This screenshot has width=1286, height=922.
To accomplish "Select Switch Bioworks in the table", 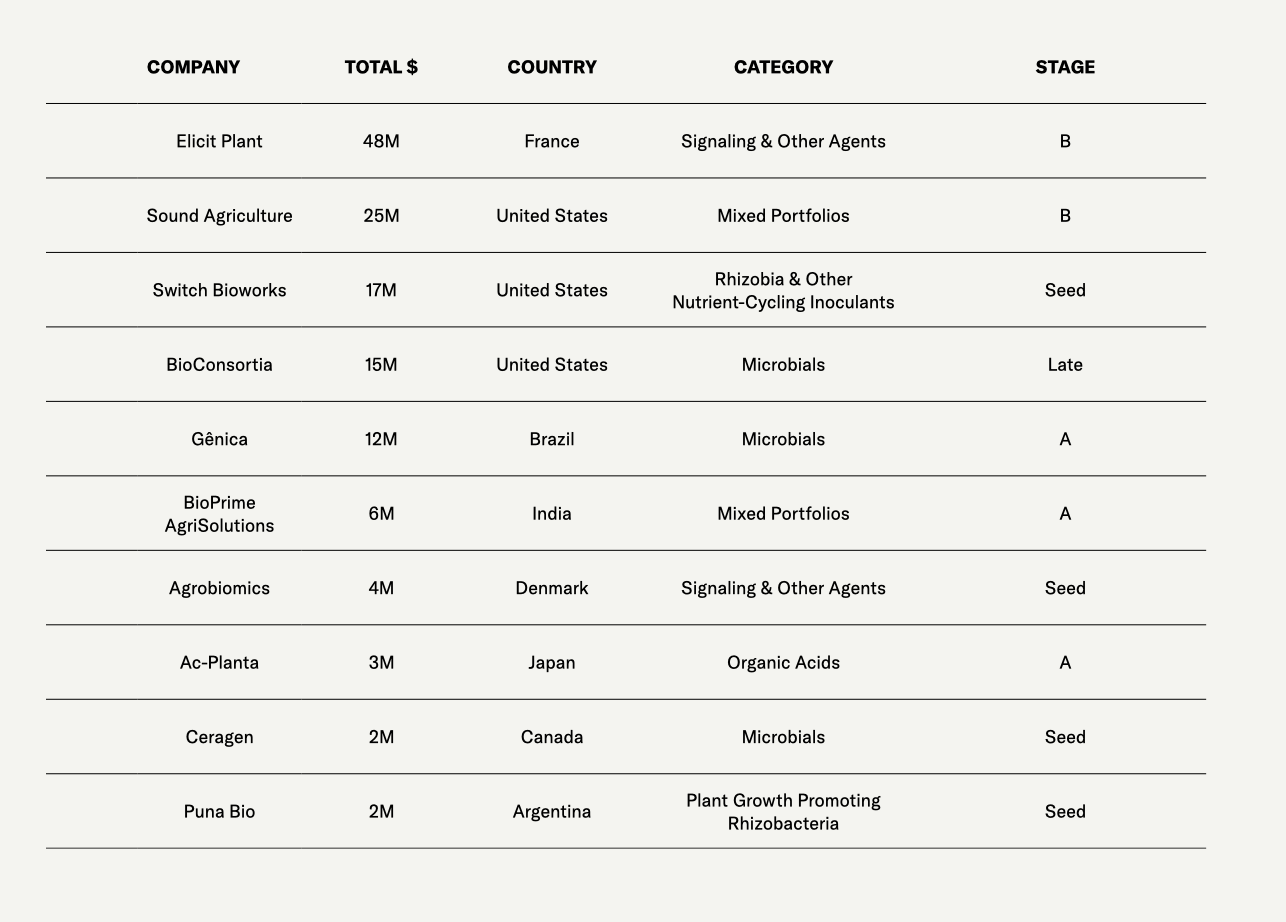I will point(219,290).
